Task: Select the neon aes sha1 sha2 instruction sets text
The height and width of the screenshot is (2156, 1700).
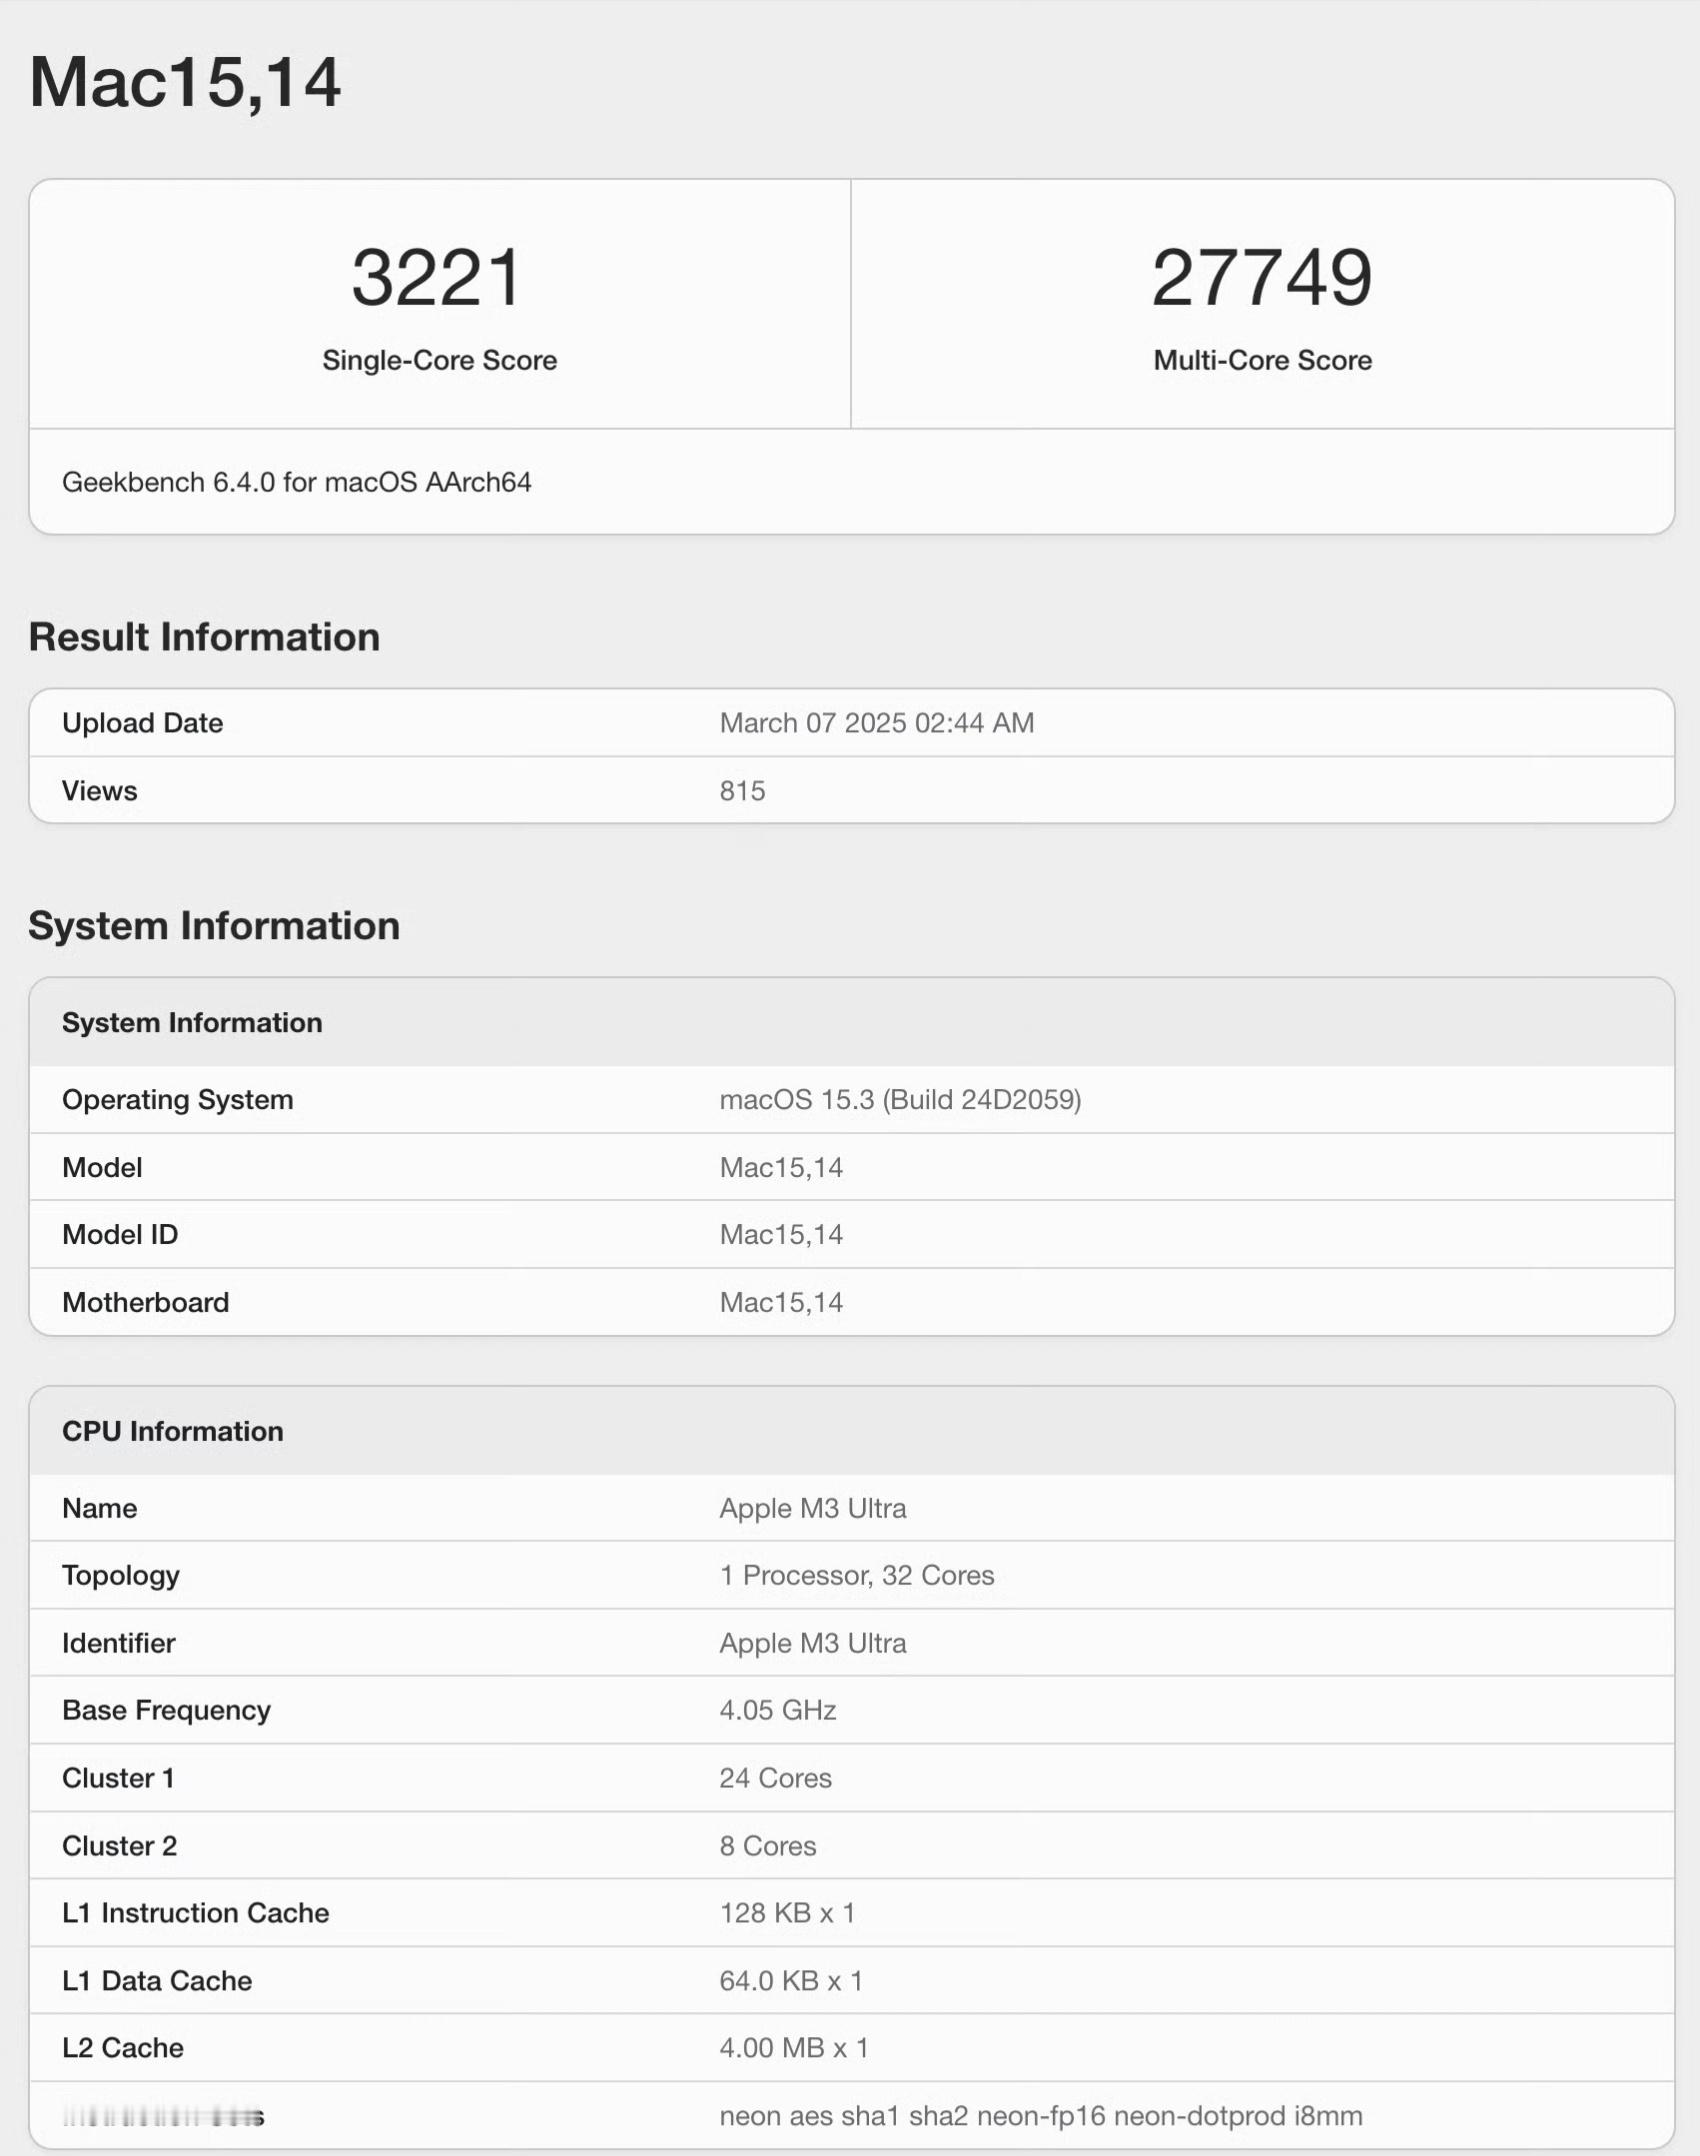Action: 1041,2116
